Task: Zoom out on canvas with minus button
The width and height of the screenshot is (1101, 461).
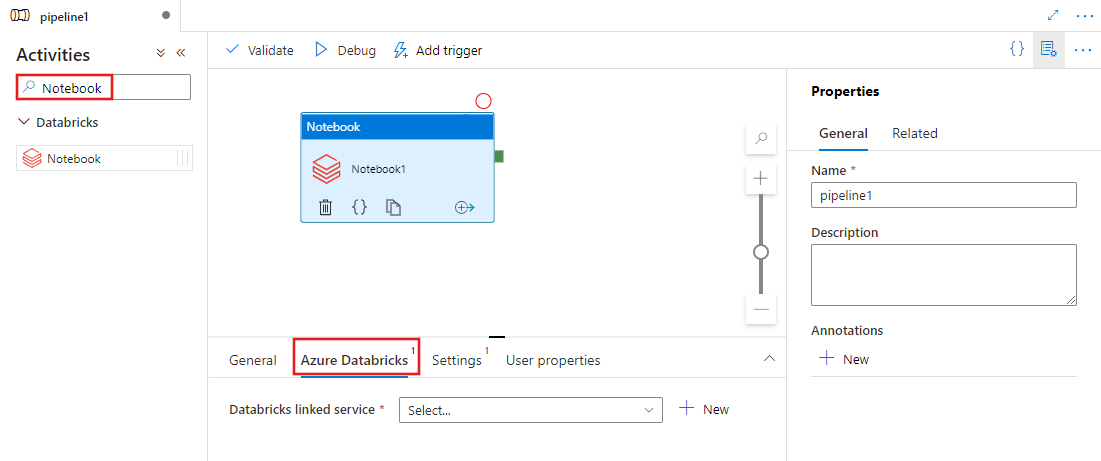Action: 761,309
